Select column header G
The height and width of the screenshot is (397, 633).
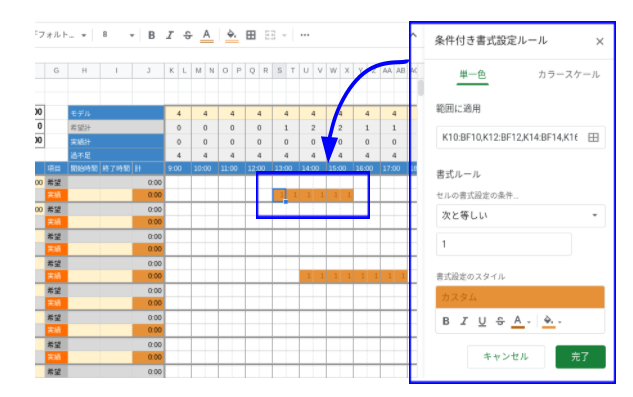coord(56,70)
